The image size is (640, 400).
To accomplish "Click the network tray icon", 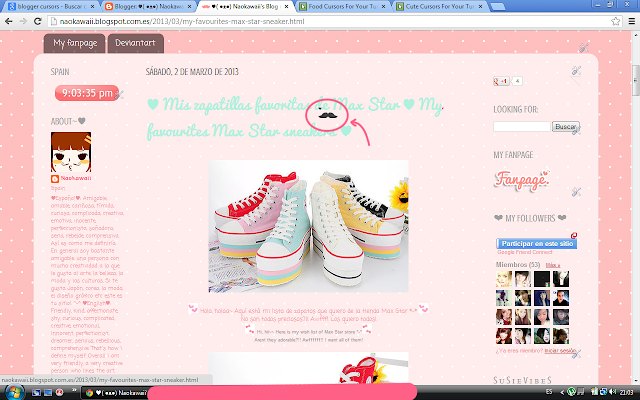I will point(603,392).
